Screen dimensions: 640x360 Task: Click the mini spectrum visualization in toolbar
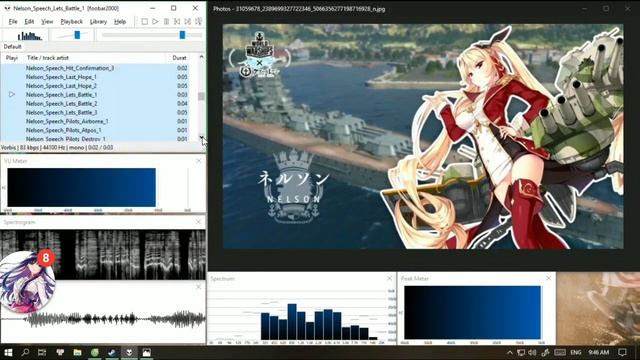29,36
